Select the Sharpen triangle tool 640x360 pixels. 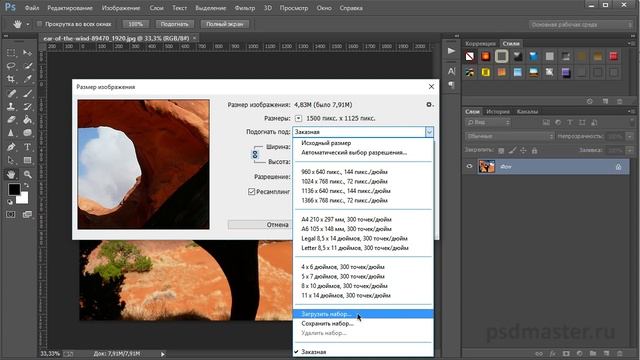pos(11,133)
